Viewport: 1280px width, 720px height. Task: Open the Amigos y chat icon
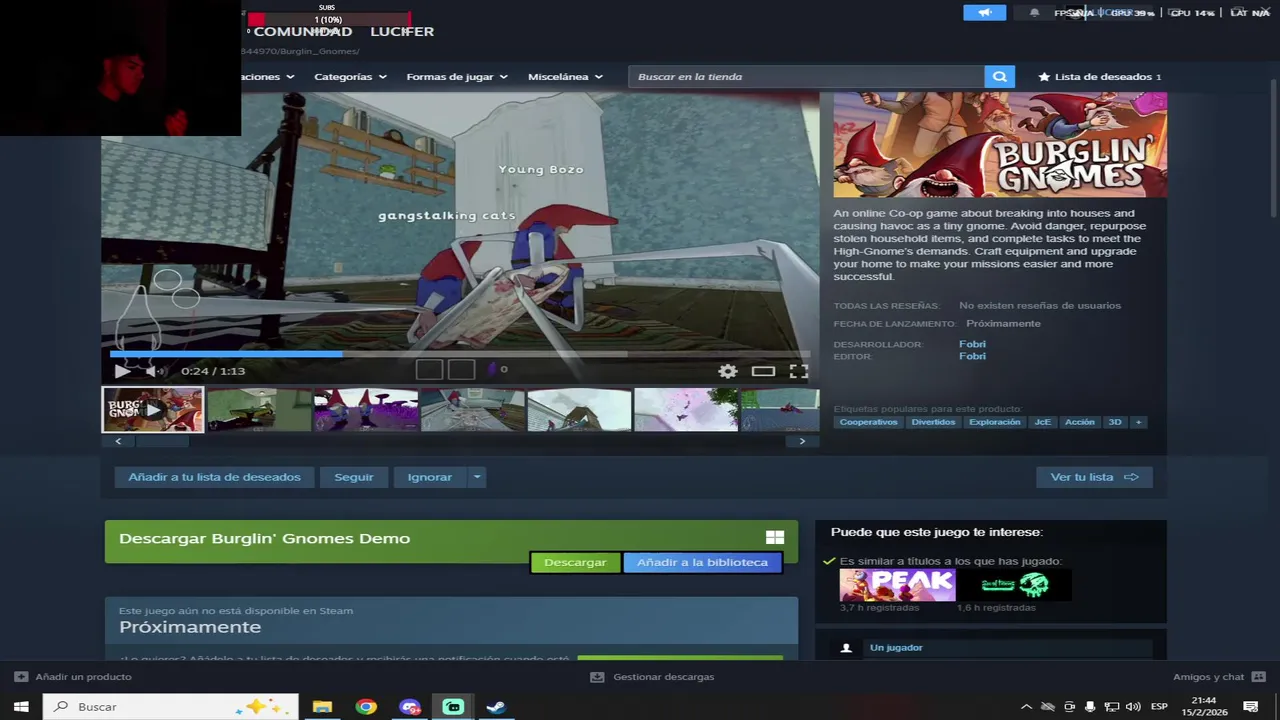(1258, 677)
